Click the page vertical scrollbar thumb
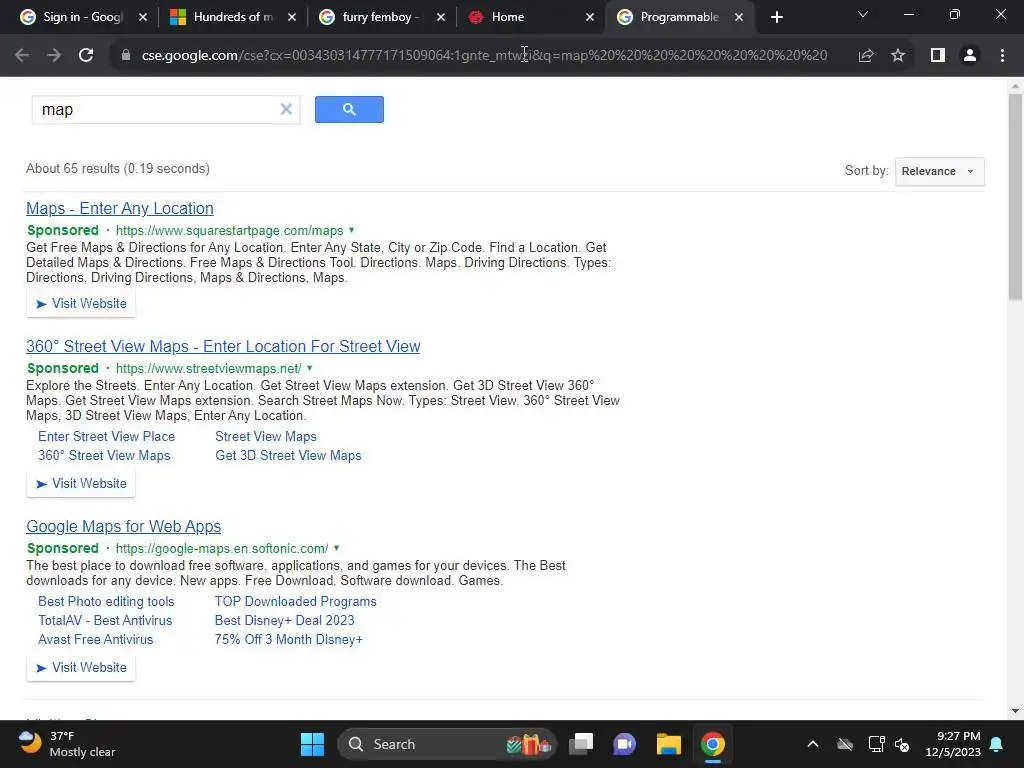1024x768 pixels. pyautogui.click(x=1015, y=196)
